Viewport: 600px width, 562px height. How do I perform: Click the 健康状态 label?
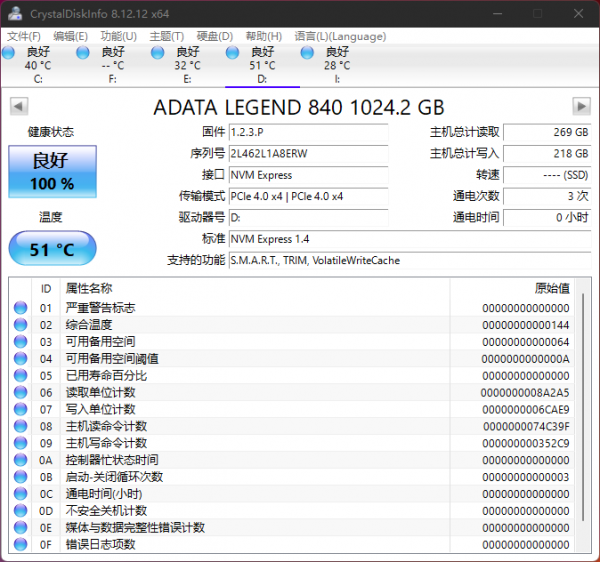51,132
